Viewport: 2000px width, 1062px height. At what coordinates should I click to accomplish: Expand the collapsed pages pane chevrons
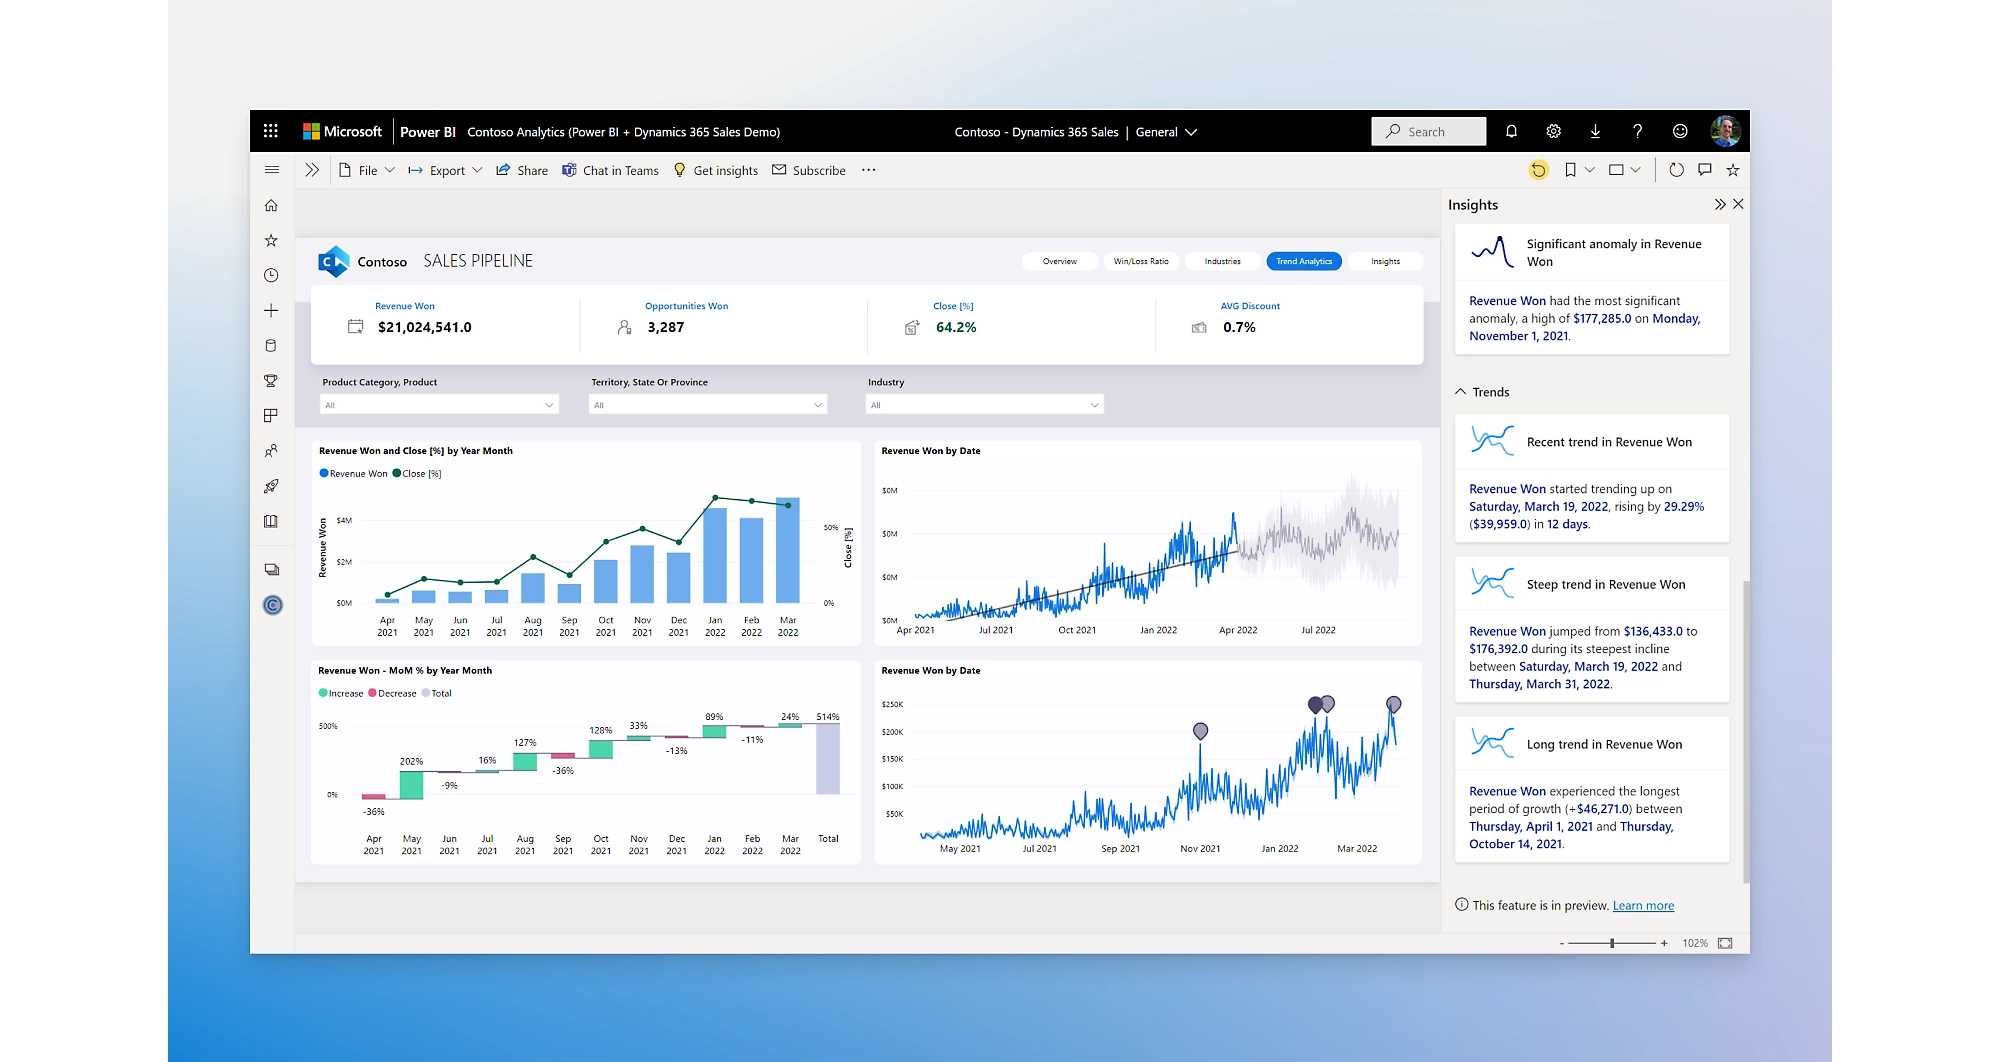coord(312,170)
